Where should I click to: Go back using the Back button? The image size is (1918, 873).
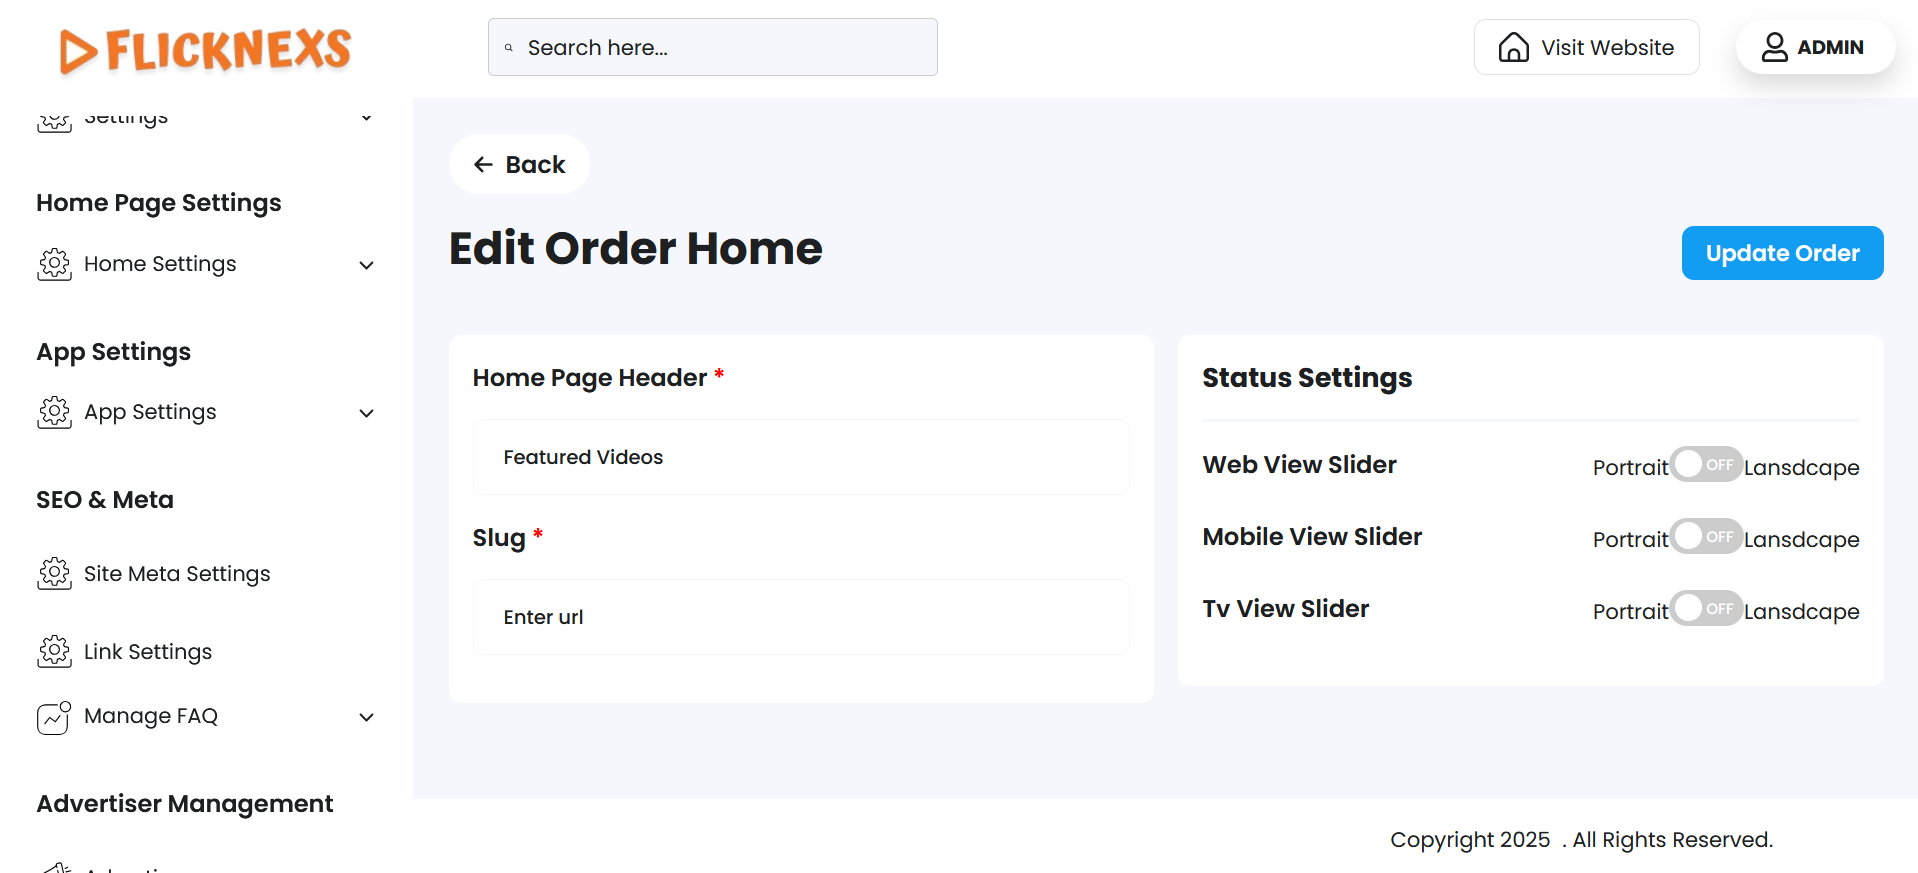point(519,164)
